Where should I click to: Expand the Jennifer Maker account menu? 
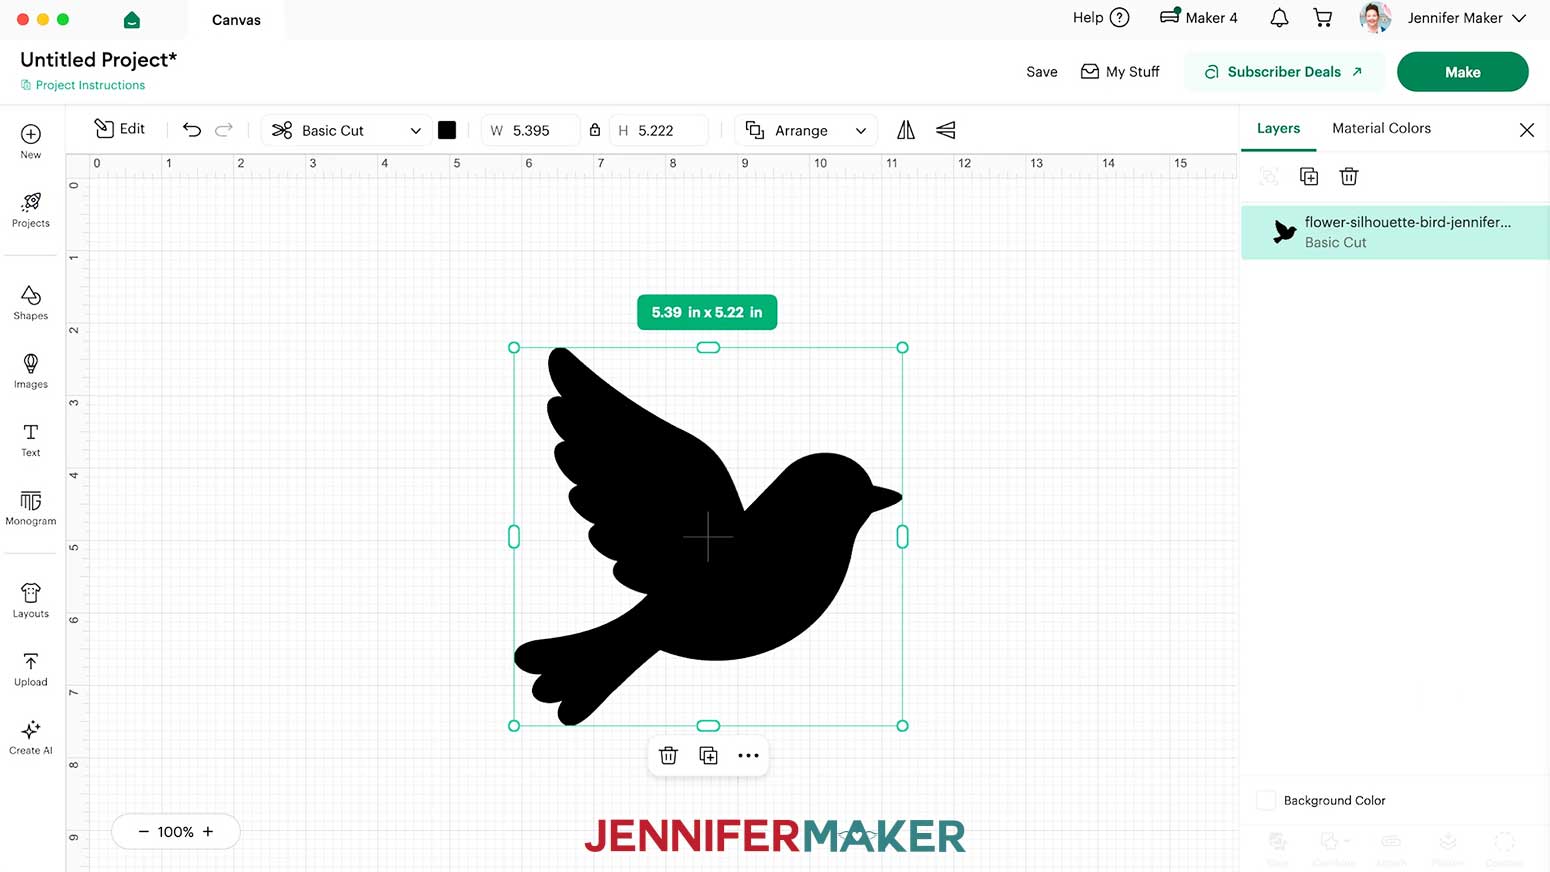tap(1467, 18)
